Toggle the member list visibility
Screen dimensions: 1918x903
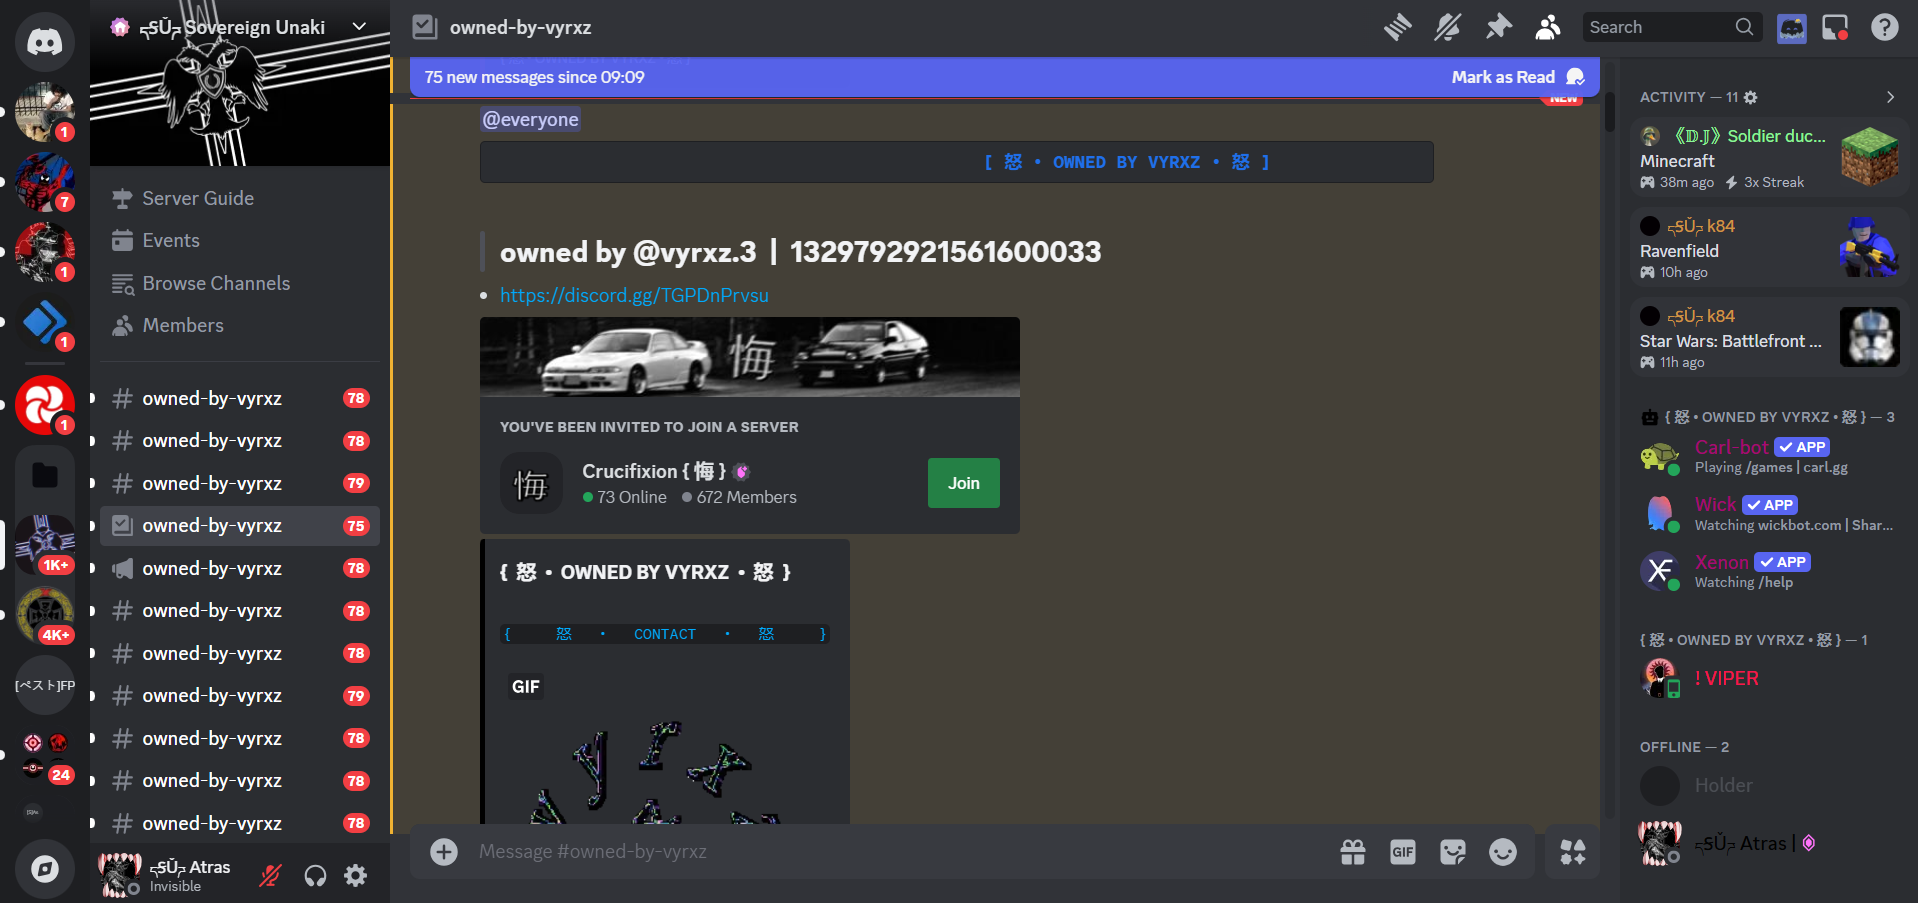tap(1547, 27)
